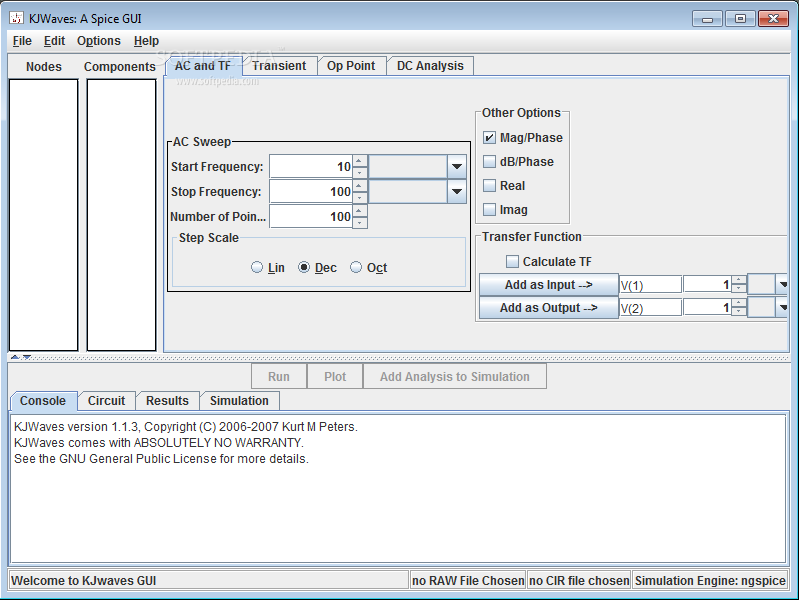Screen dimensions: 799x600
Task: Check the Calculate TF checkbox
Action: (512, 262)
